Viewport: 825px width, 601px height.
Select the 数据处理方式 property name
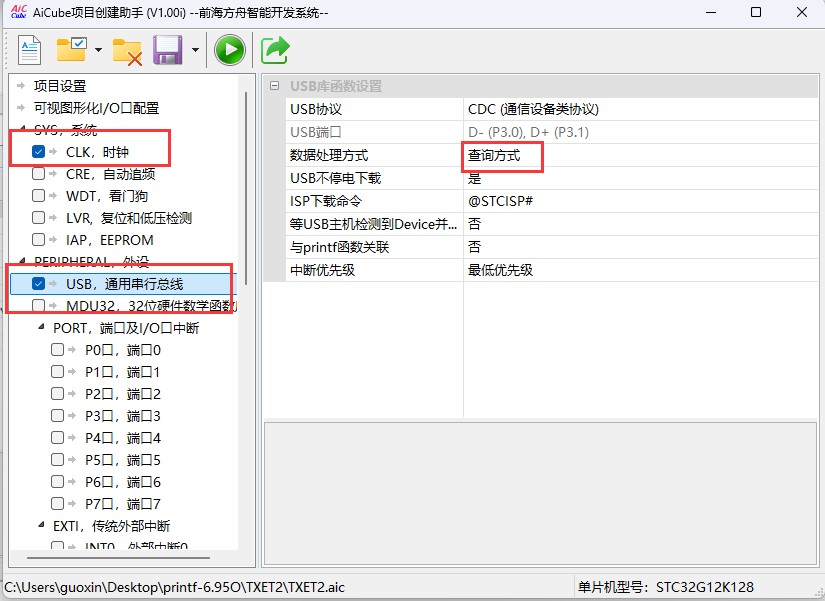coord(329,155)
